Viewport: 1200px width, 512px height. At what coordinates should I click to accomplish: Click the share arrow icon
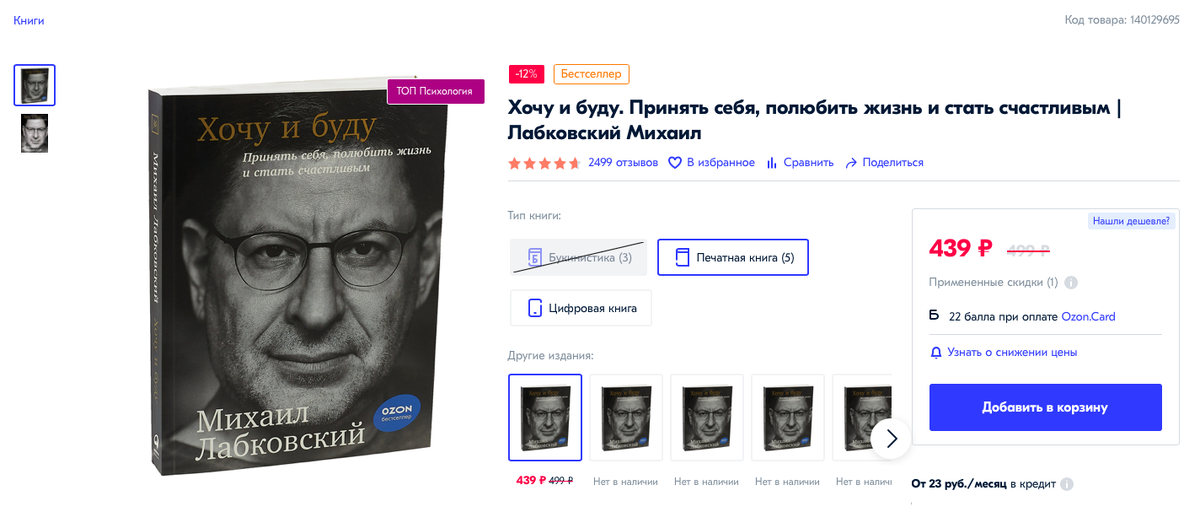[x=851, y=162]
